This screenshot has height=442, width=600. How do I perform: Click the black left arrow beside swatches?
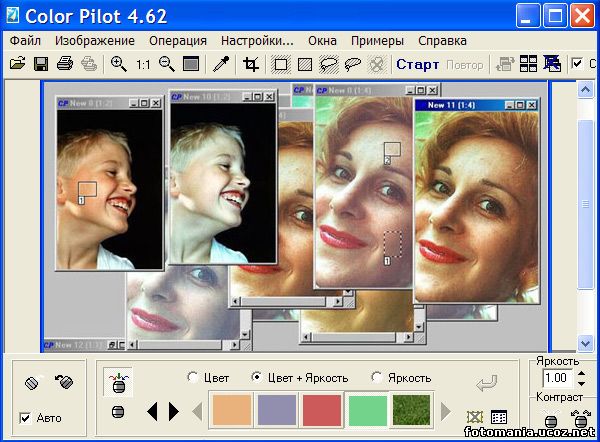coord(152,412)
